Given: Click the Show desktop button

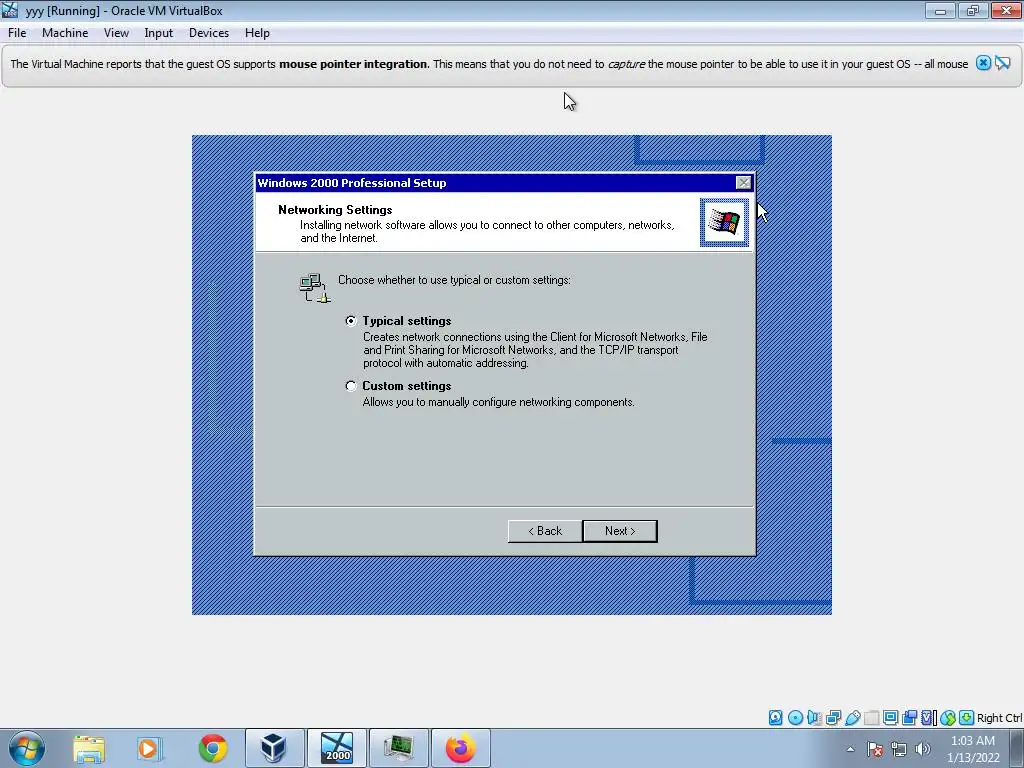Looking at the screenshot, I should click(x=1017, y=748).
